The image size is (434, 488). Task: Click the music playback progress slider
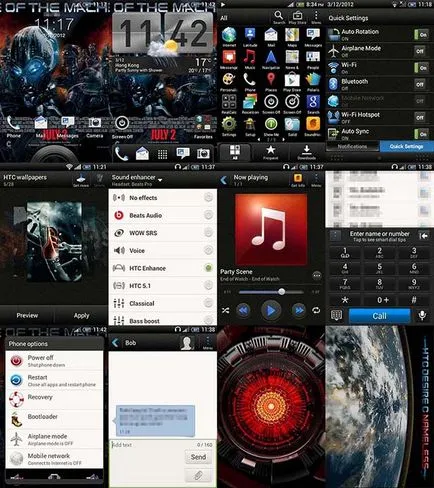pos(271,292)
